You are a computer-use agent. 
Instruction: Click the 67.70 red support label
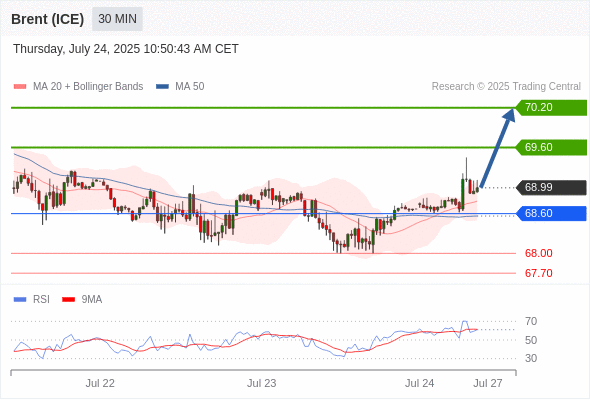pyautogui.click(x=538, y=273)
